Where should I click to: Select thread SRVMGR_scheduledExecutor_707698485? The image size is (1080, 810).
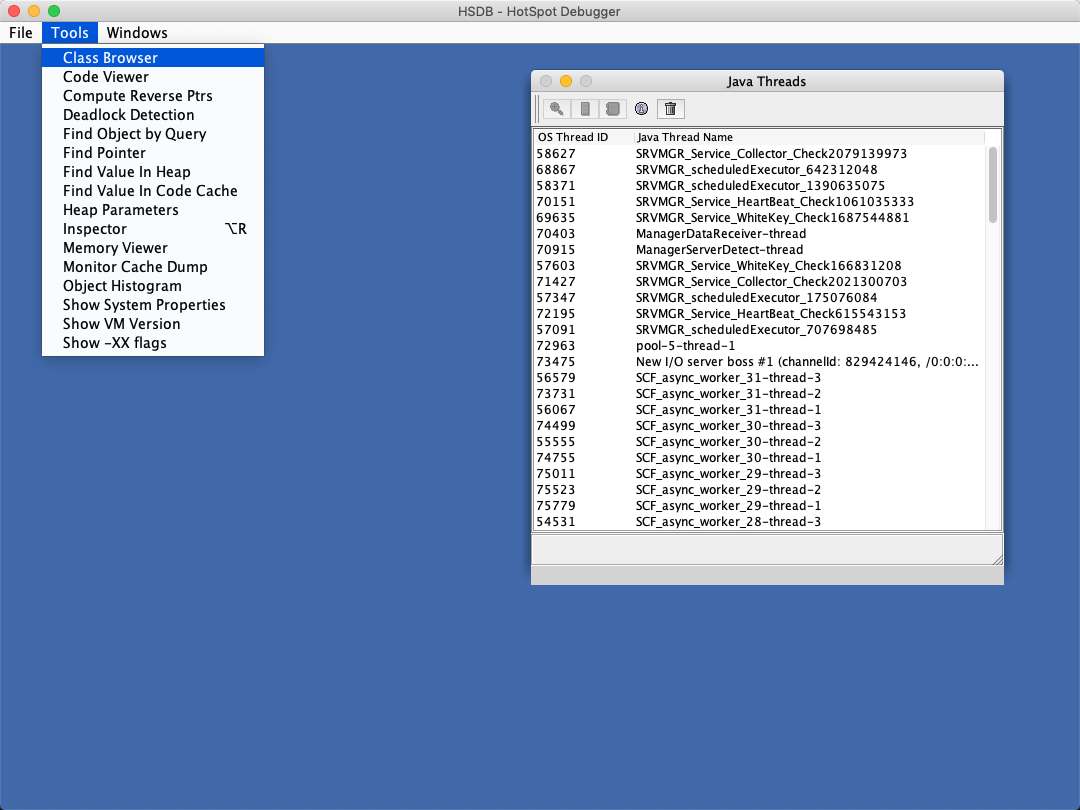coord(760,330)
